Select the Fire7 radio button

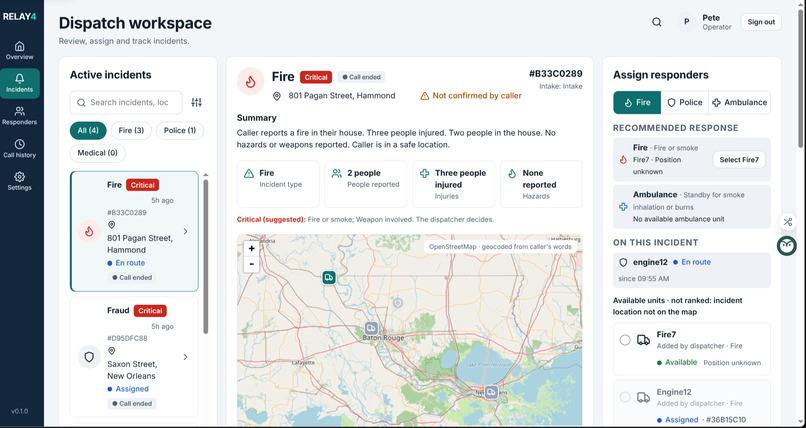(625, 340)
